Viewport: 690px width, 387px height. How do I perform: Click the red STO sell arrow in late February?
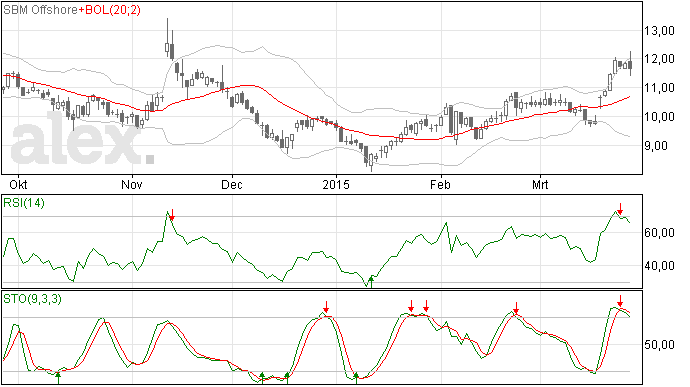pyautogui.click(x=516, y=308)
